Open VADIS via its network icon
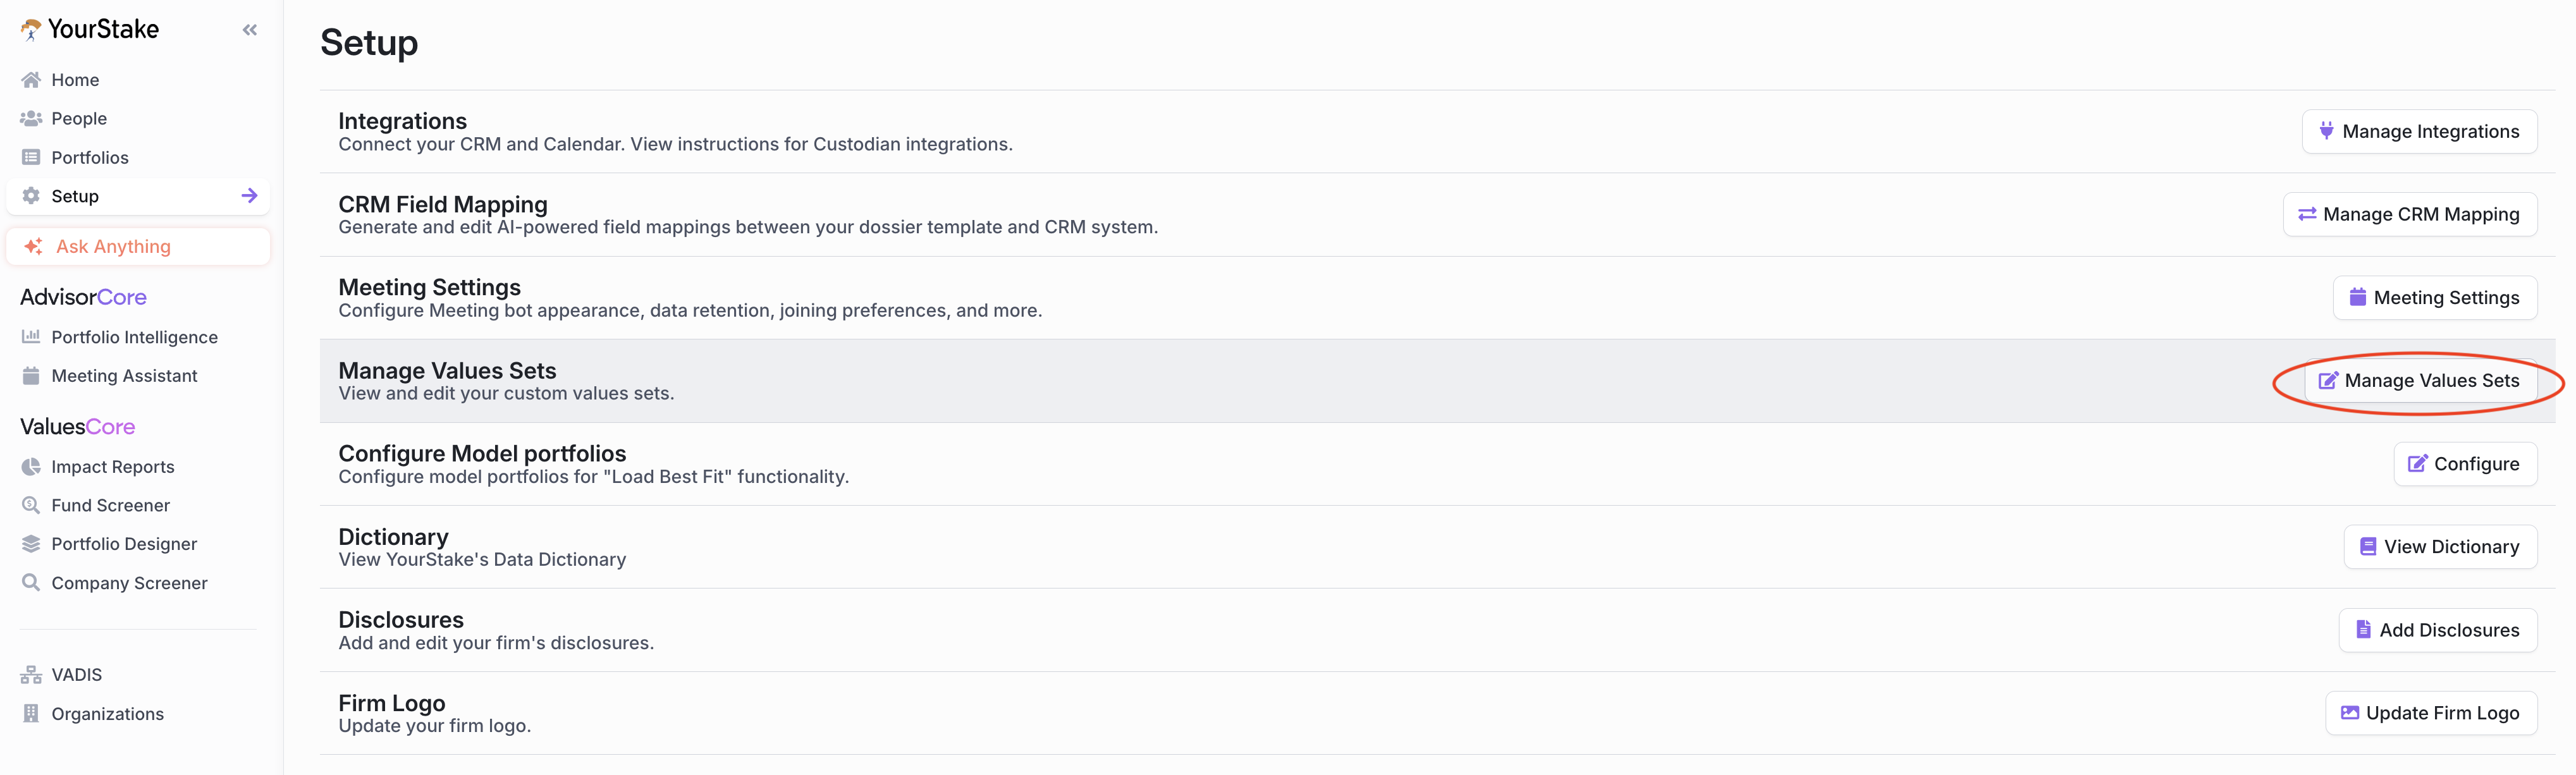 coord(31,675)
